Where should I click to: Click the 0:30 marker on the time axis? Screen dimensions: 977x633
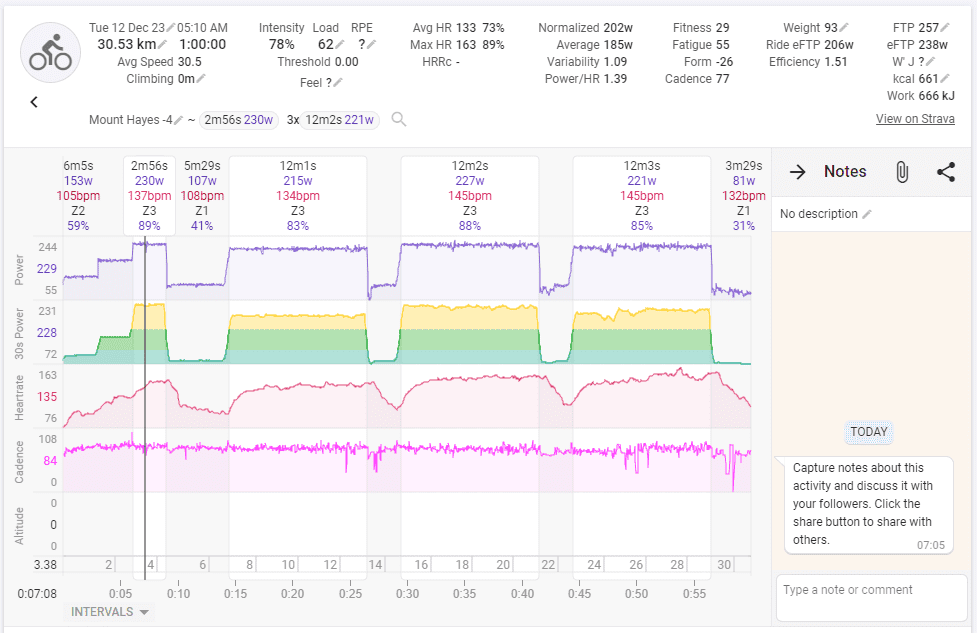point(407,593)
